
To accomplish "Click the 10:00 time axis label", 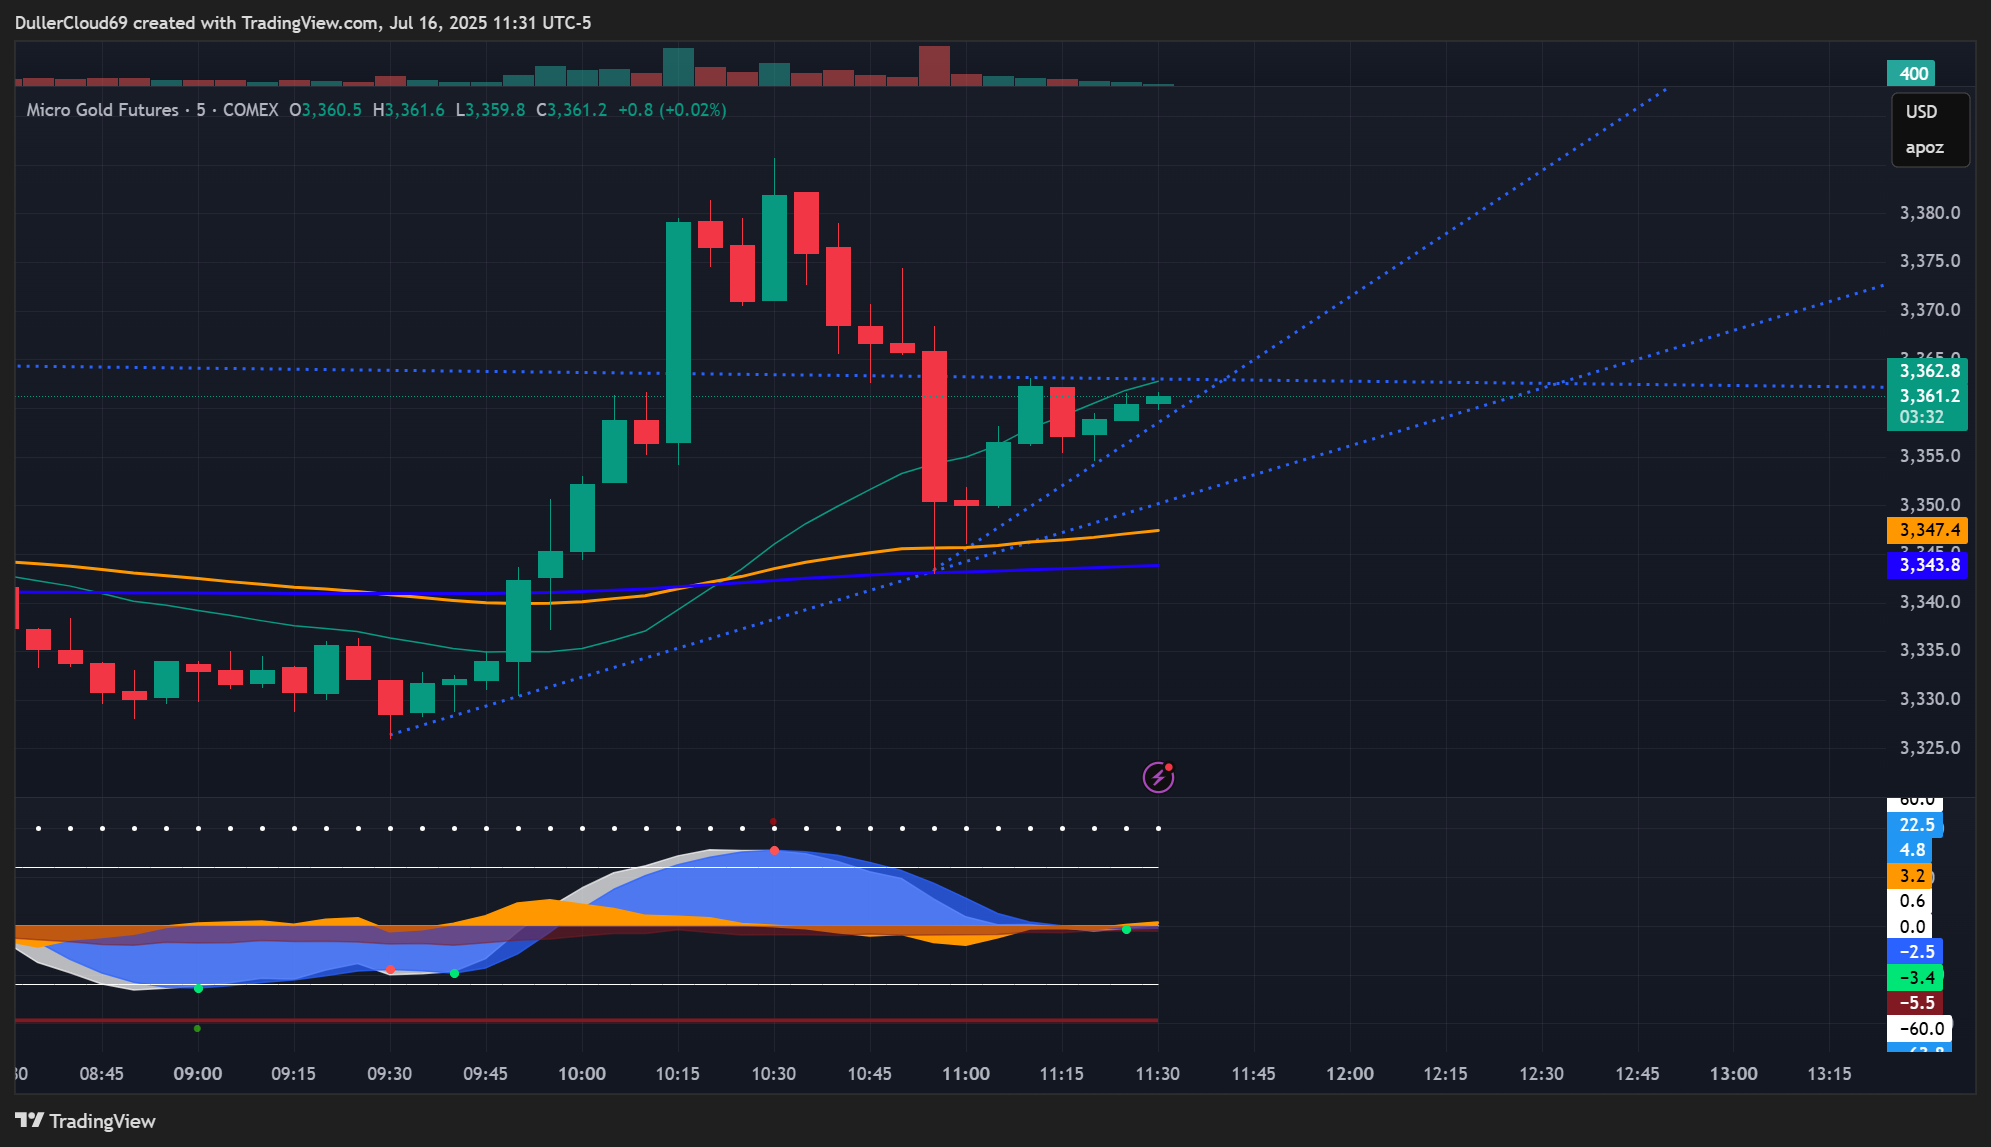I will 582,1074.
